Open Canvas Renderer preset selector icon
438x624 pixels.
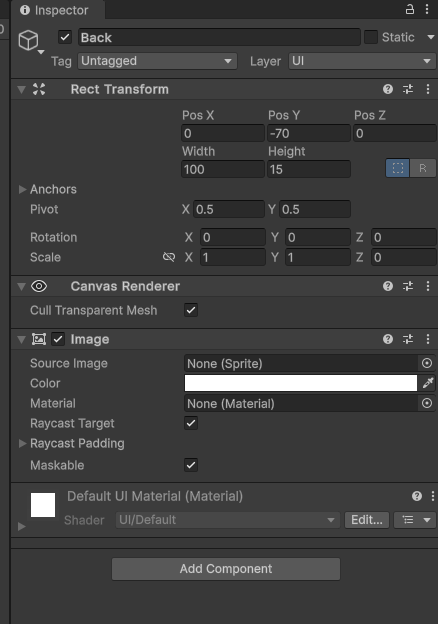[x=408, y=286]
